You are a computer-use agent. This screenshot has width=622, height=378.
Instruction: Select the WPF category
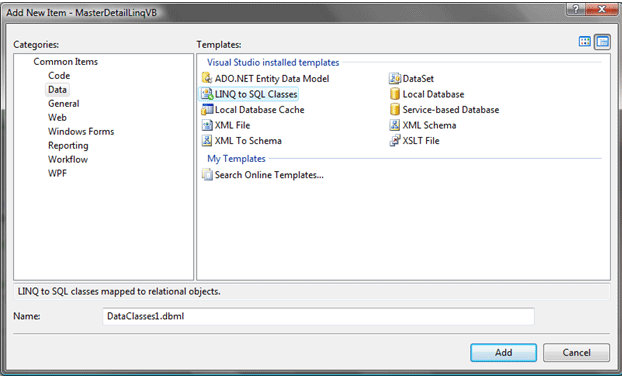[x=57, y=173]
